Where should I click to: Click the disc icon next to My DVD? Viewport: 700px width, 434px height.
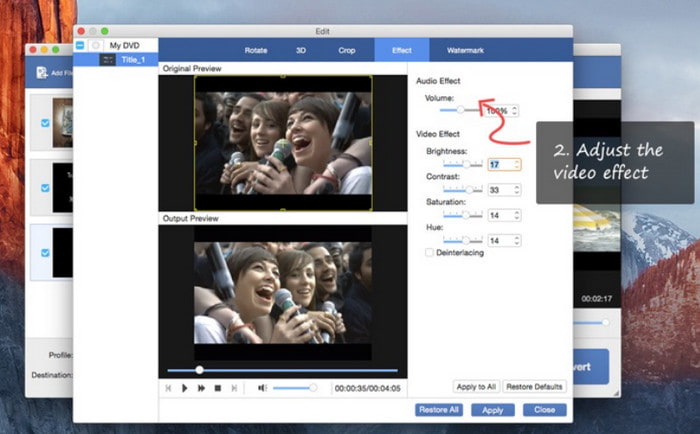pyautogui.click(x=96, y=45)
